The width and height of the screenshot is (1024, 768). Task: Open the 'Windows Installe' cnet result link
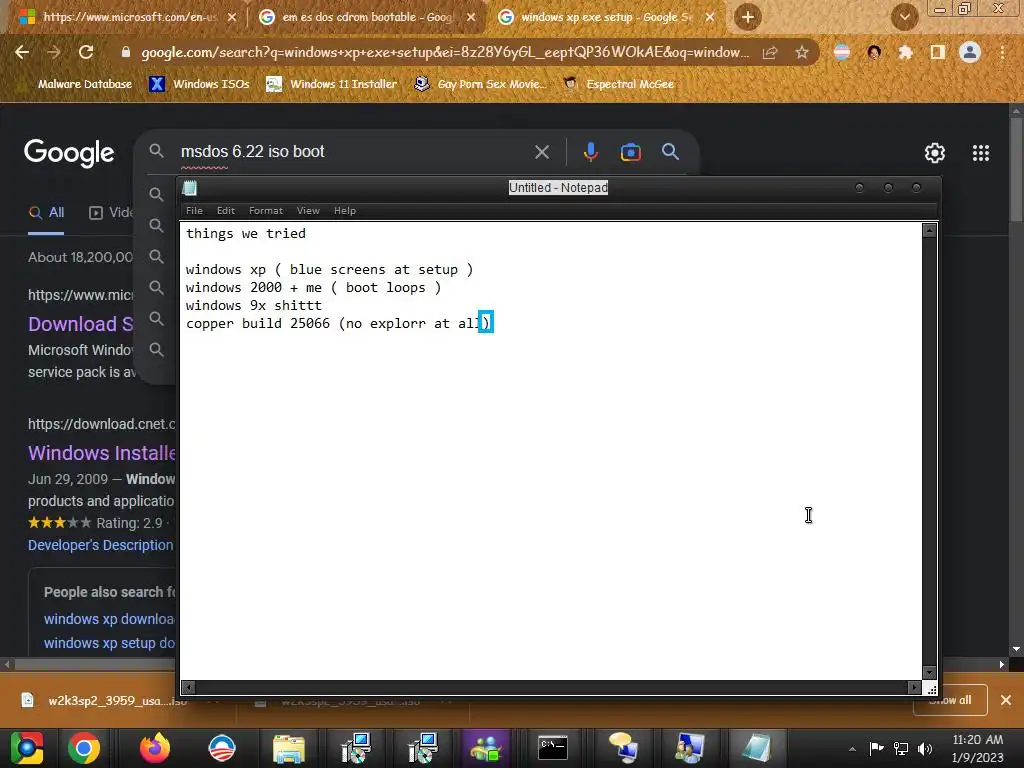tap(102, 453)
